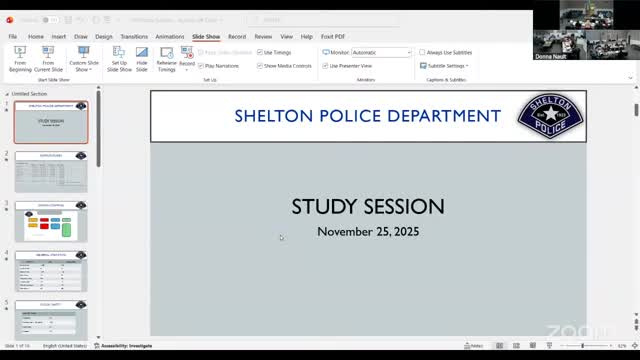640x360 pixels.
Task: Select slide 3 thumbnail with colored boxes
Action: [x=51, y=222]
